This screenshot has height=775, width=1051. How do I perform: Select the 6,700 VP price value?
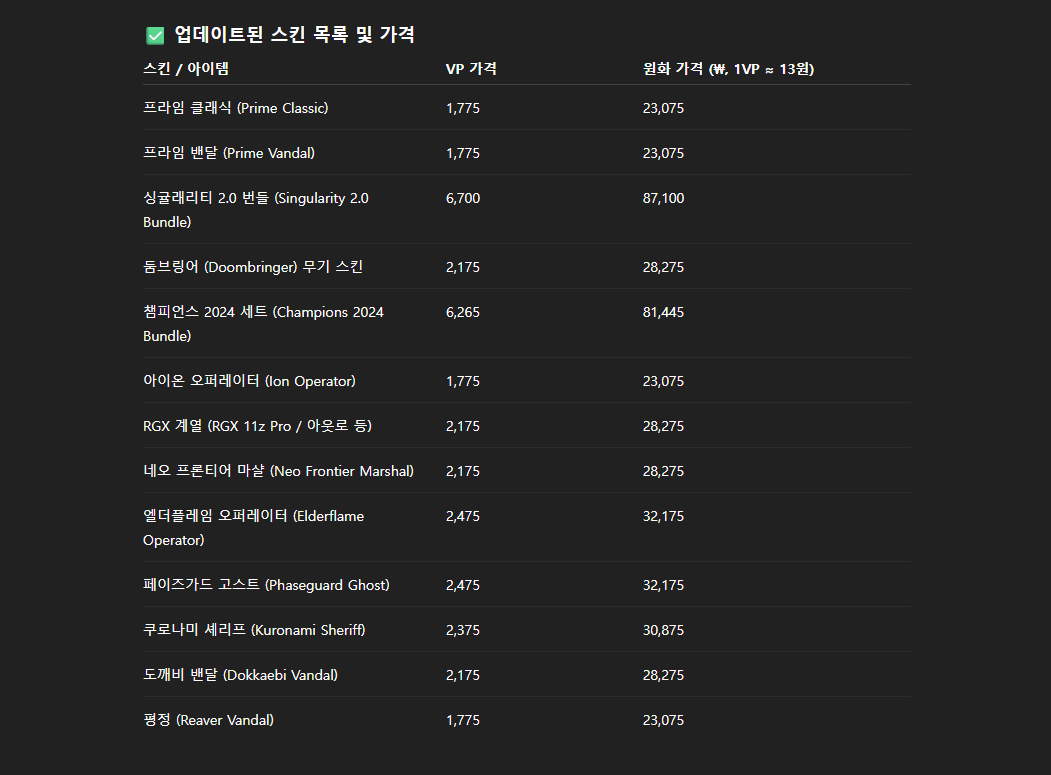click(x=463, y=198)
